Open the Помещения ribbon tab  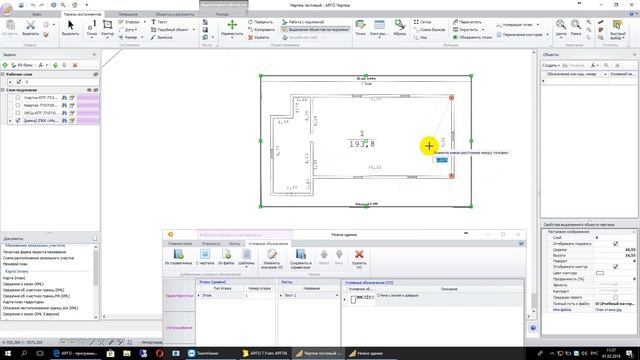coord(128,14)
